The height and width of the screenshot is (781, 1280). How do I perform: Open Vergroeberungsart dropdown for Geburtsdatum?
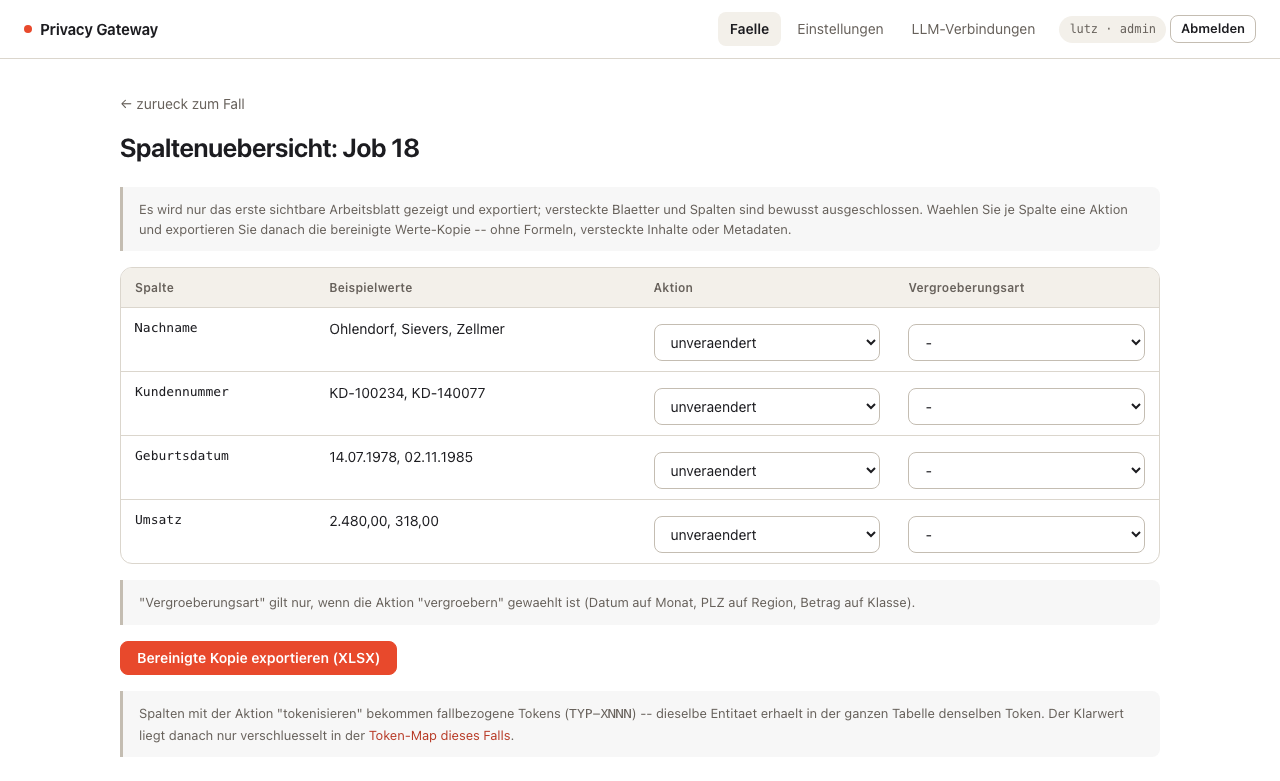(x=1026, y=470)
